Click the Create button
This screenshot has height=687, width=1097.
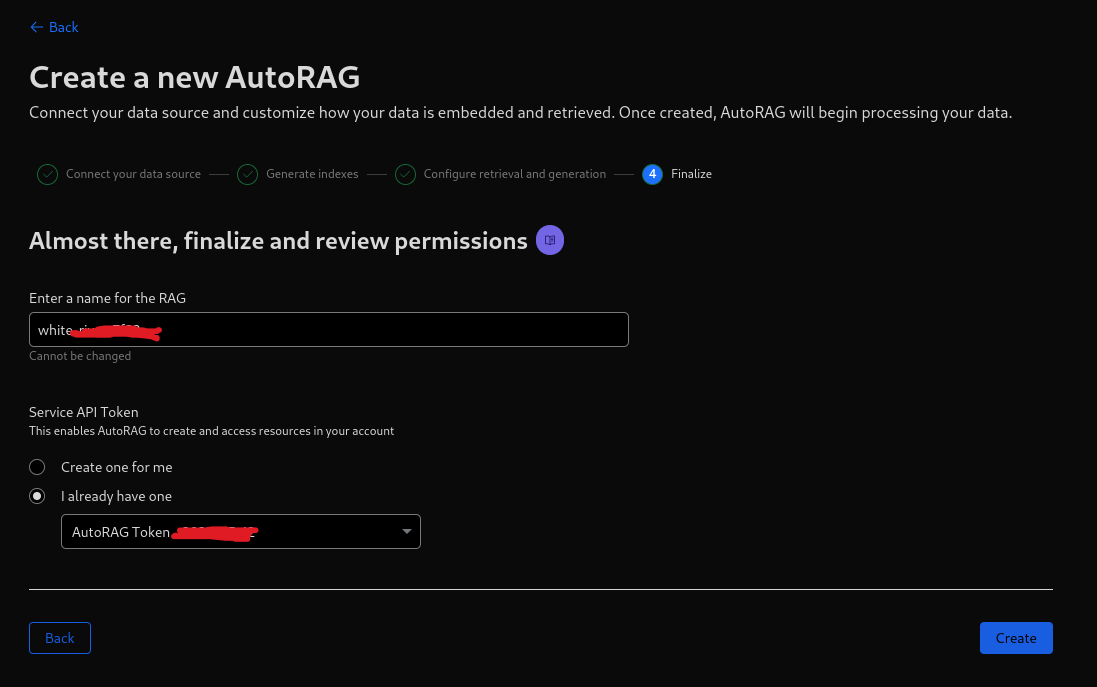tap(1016, 638)
